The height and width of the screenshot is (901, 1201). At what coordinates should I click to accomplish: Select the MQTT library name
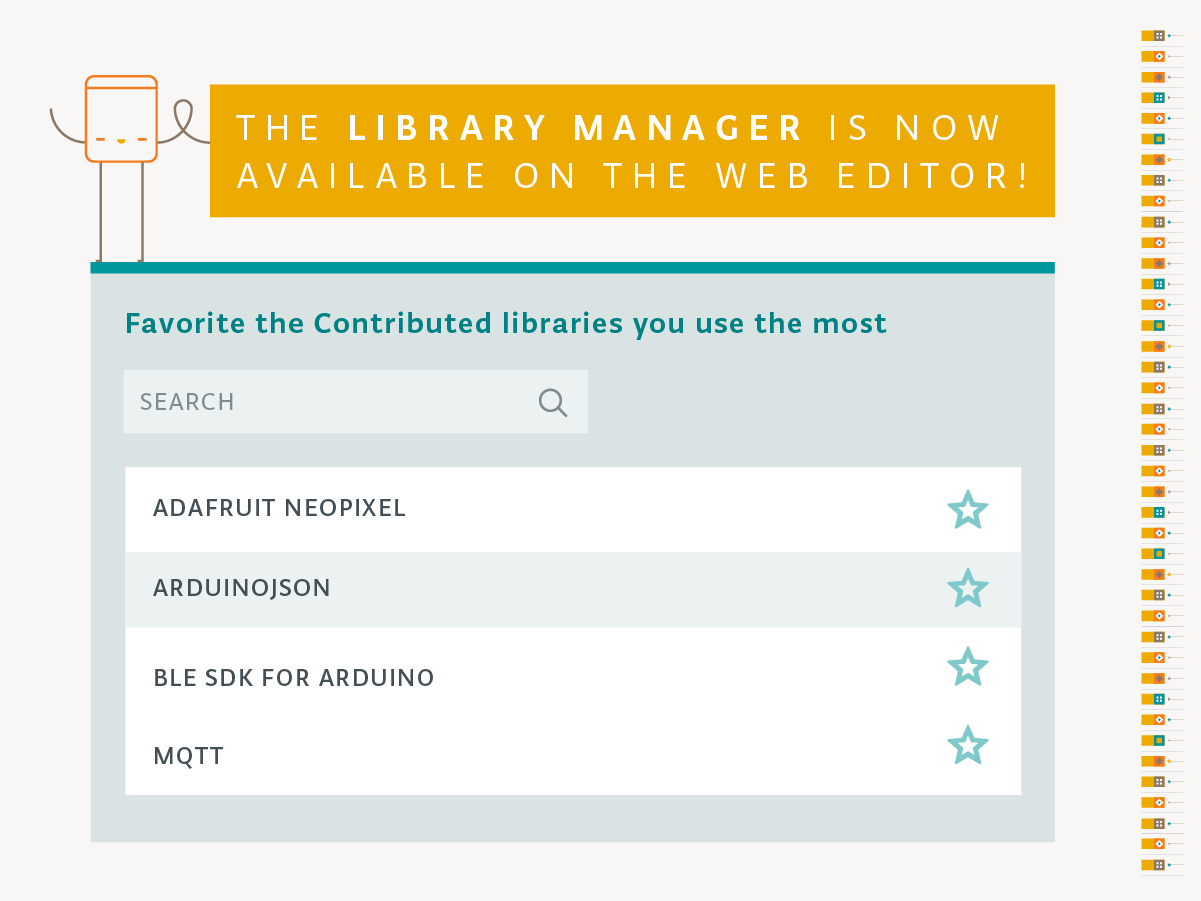point(188,756)
